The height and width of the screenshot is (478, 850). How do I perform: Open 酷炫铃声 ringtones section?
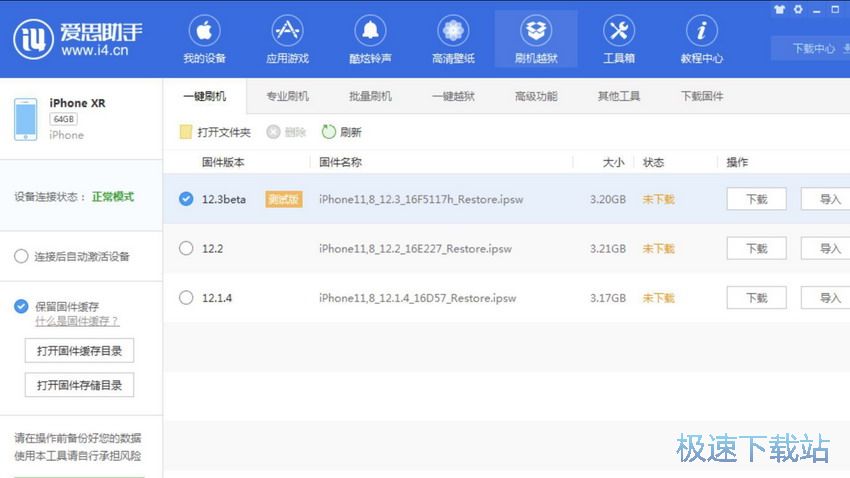click(370, 40)
